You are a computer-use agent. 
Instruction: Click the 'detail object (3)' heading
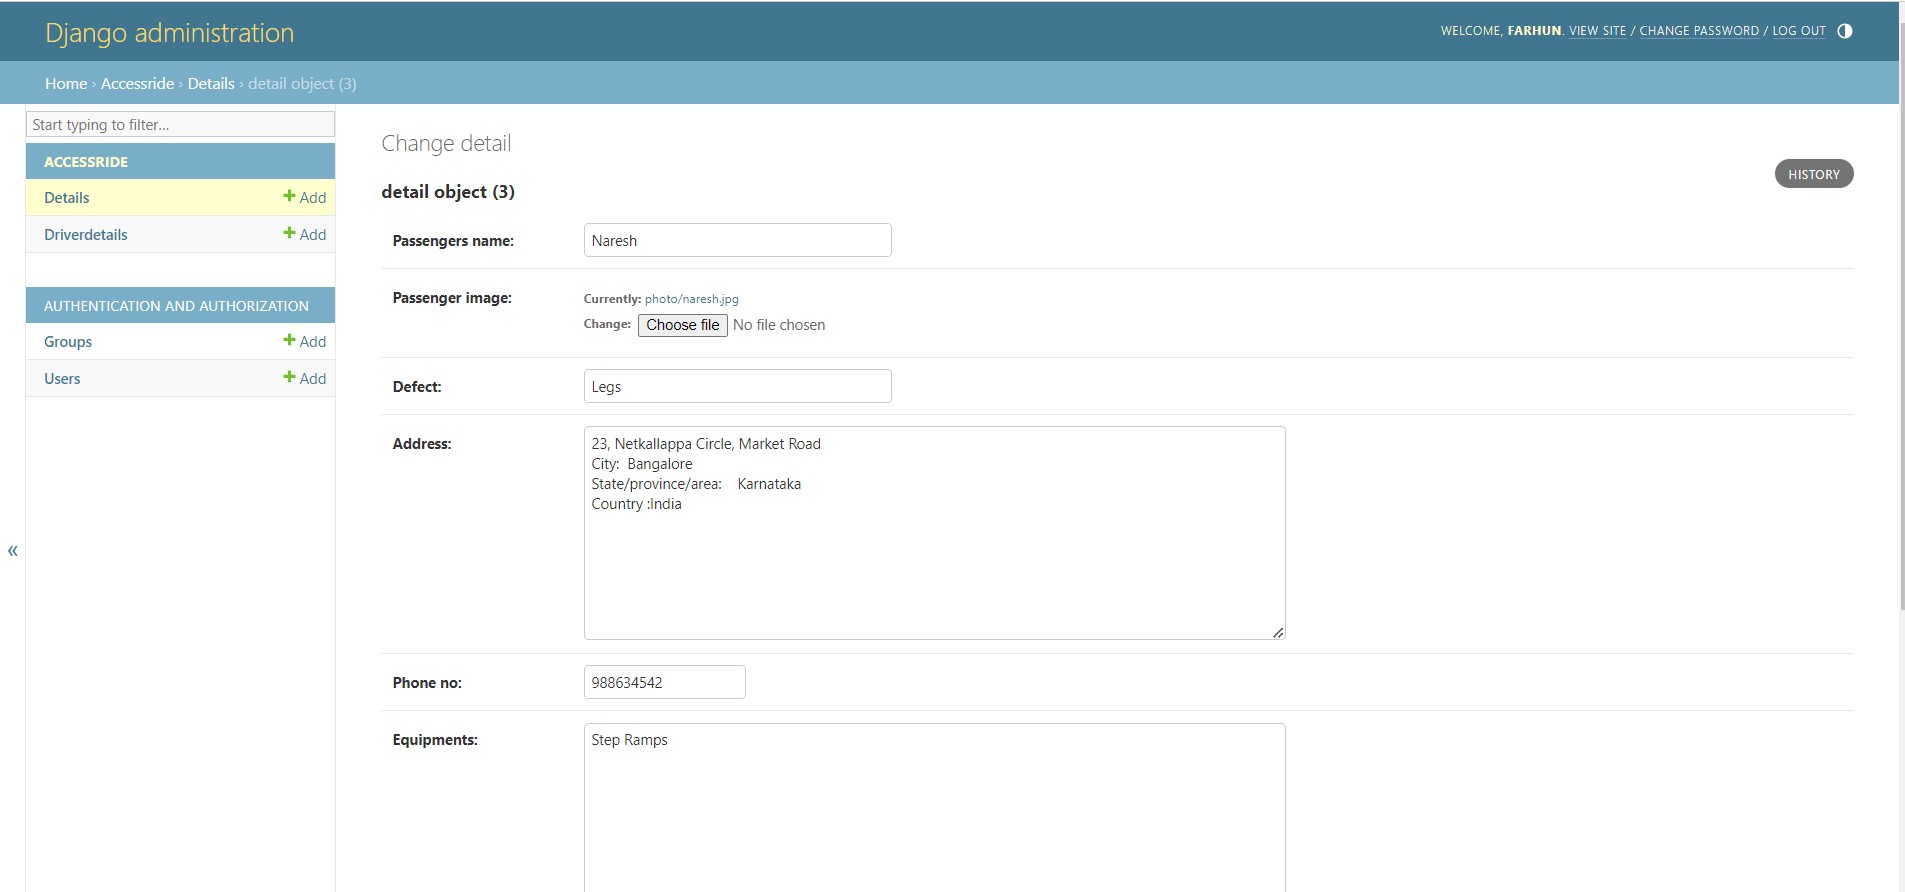pyautogui.click(x=448, y=192)
